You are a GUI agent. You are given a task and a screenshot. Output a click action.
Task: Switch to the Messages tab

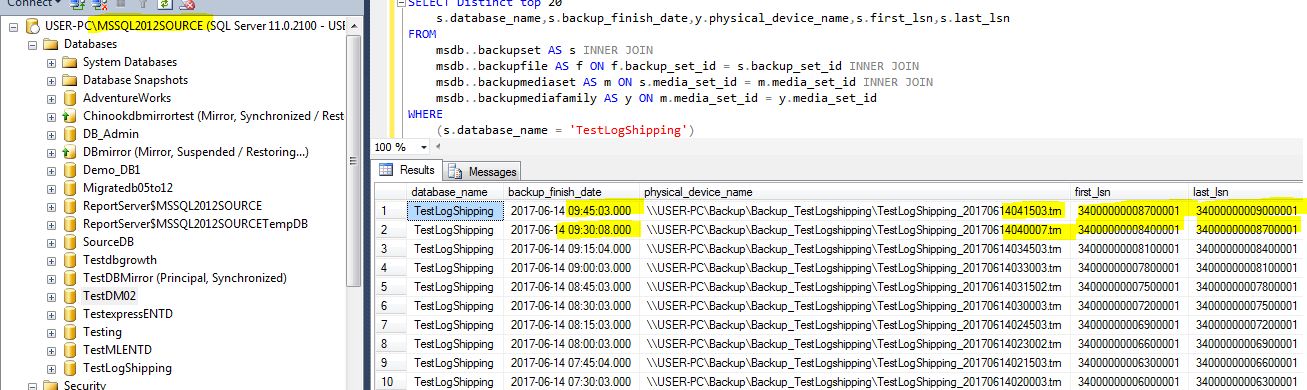click(x=483, y=171)
